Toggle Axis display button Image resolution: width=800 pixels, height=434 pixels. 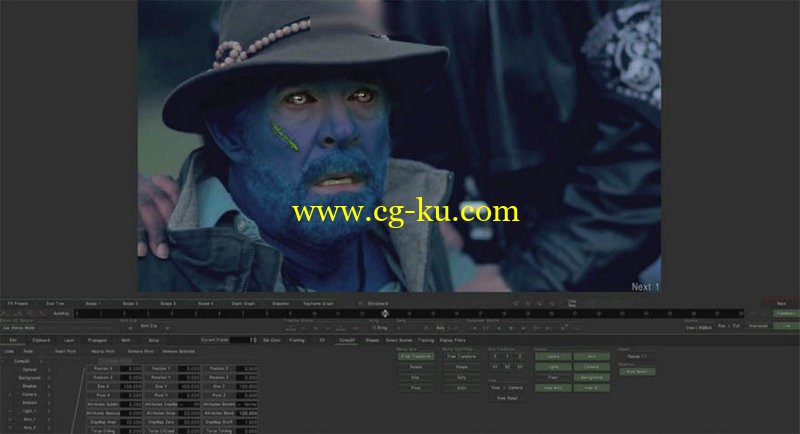click(x=591, y=356)
